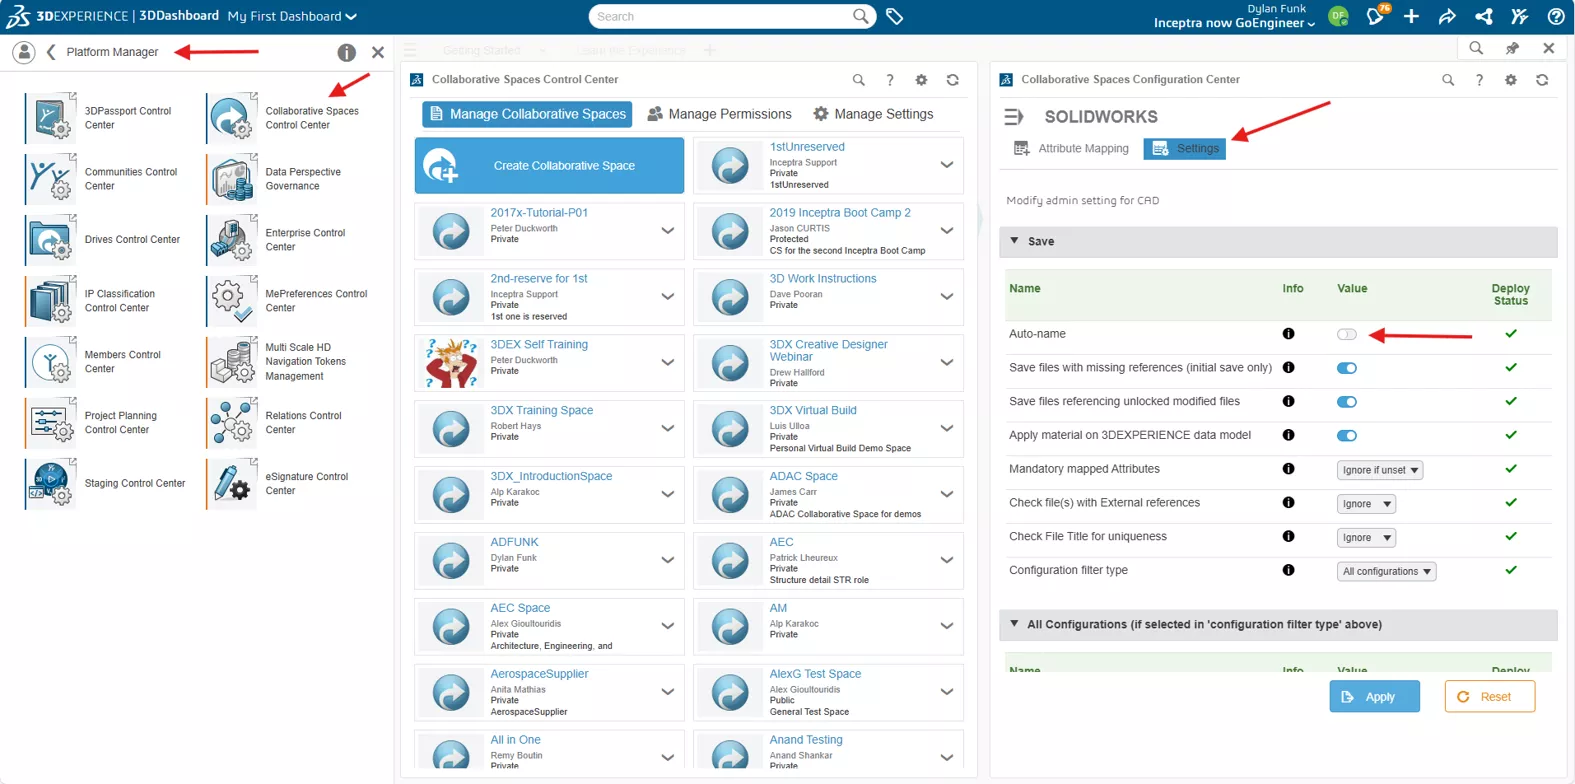The width and height of the screenshot is (1575, 784).
Task: Open Members Control Center icon
Action: [x=50, y=362]
